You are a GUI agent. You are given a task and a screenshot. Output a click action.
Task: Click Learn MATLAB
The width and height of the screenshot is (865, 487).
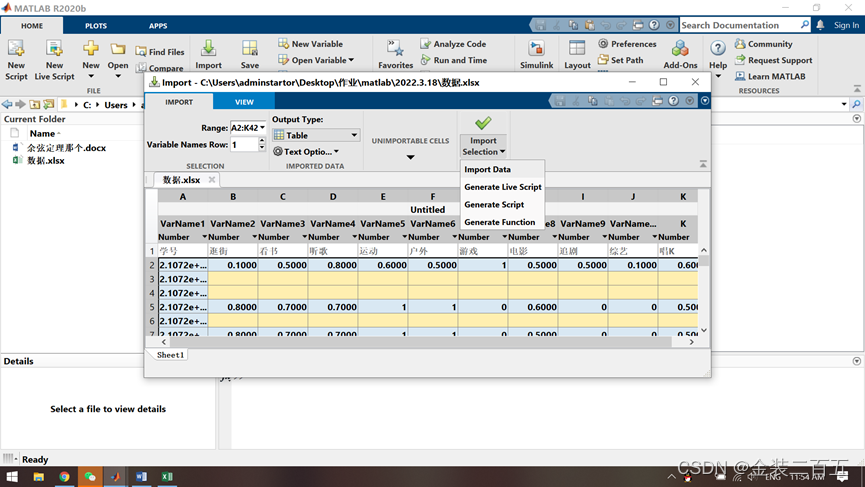[x=770, y=76]
